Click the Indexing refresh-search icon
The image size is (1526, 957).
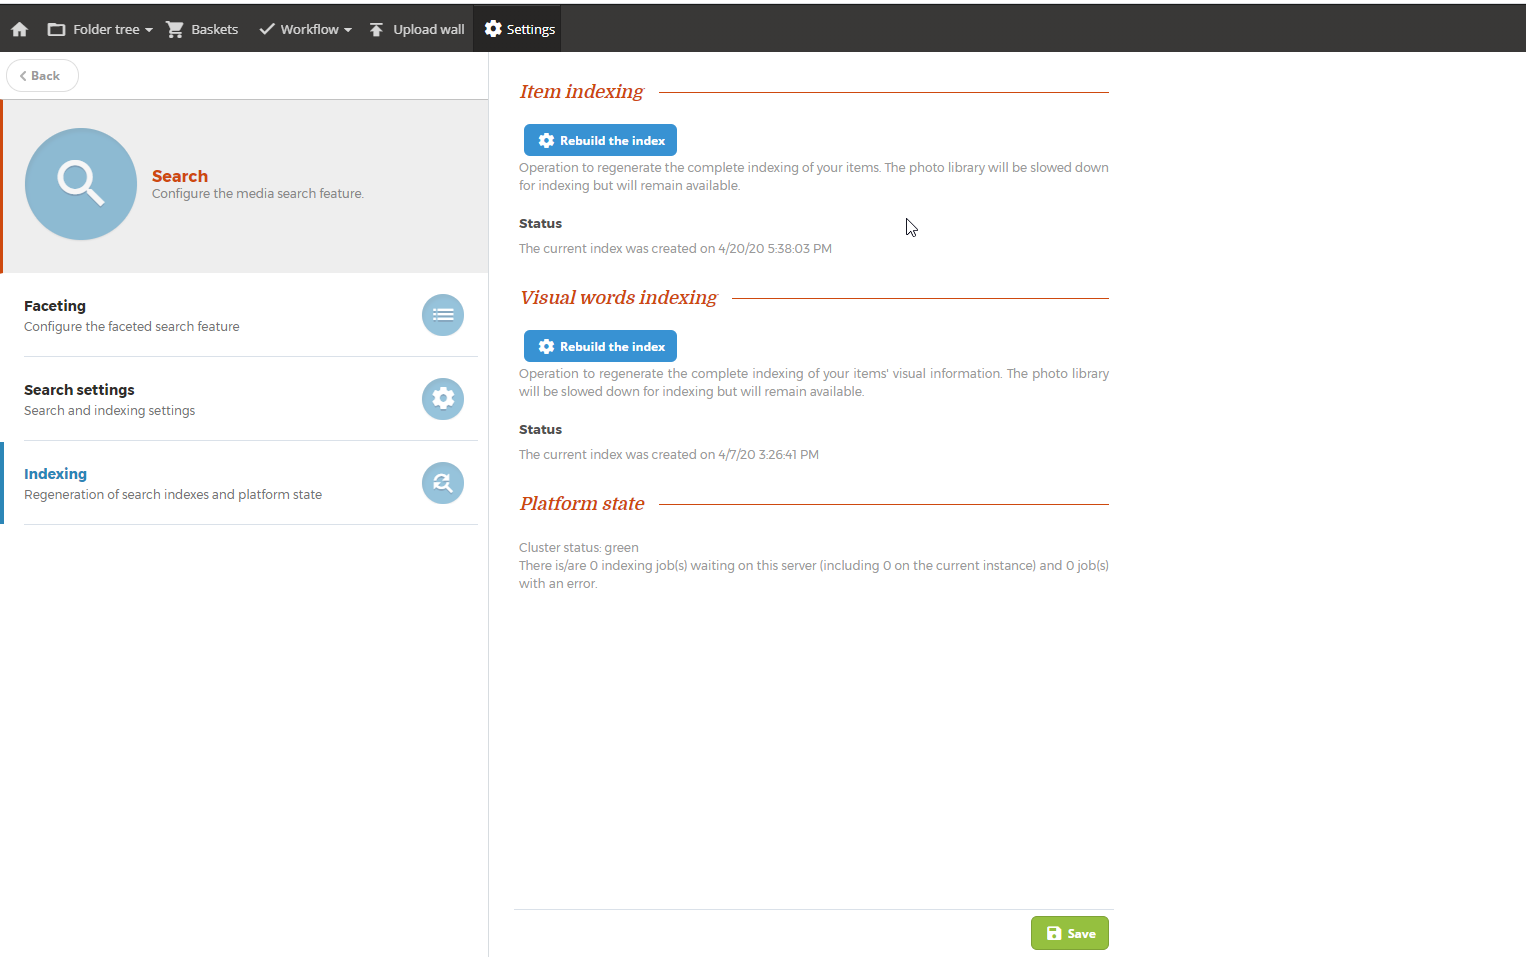pos(442,483)
